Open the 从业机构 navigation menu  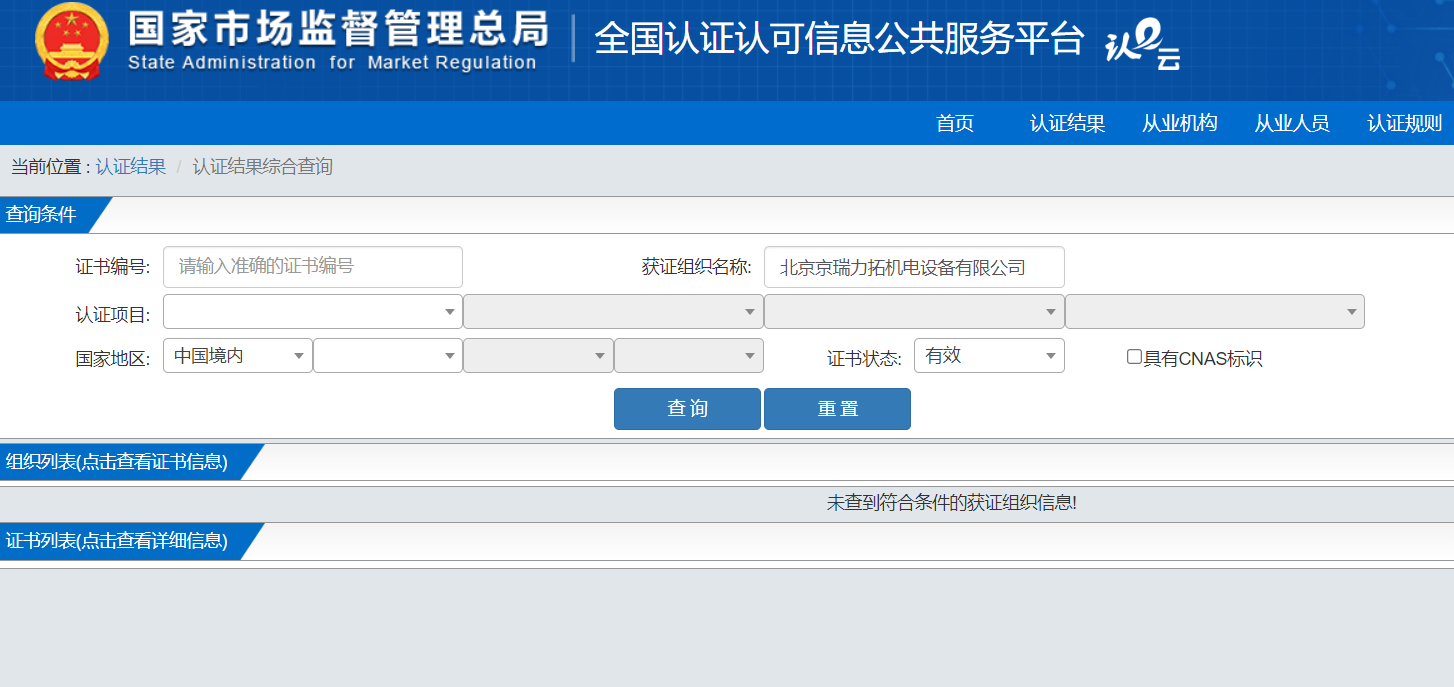(x=1180, y=123)
